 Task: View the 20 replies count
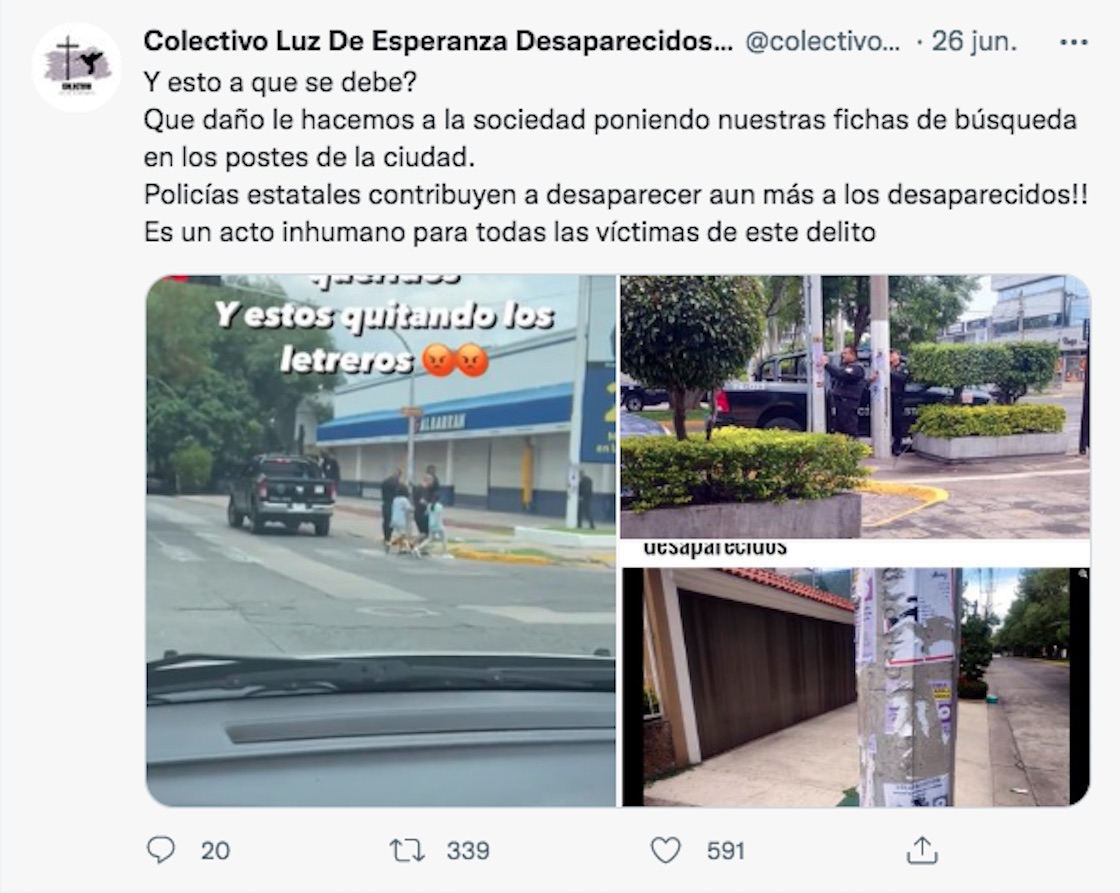tap(215, 851)
